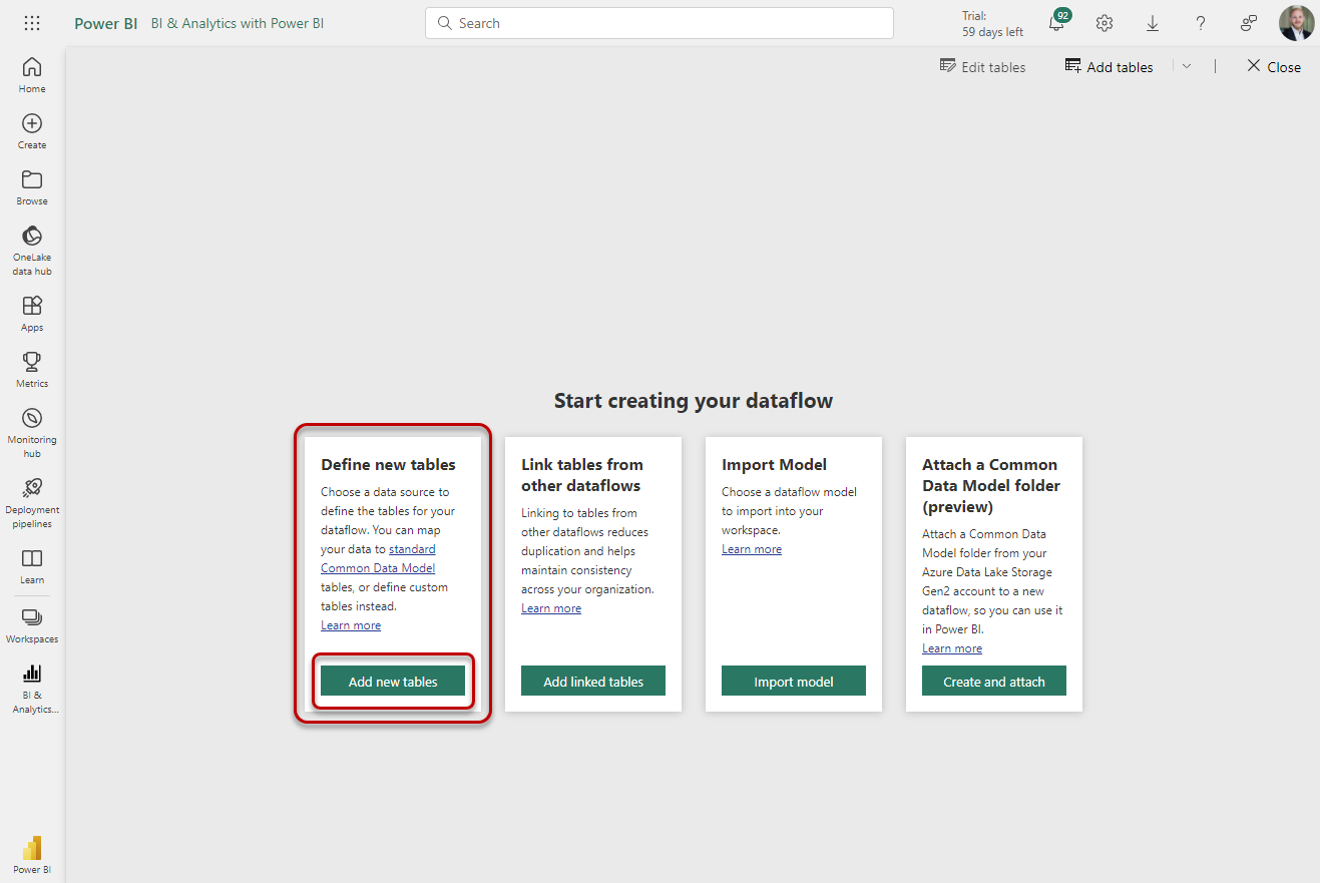The image size is (1320, 883).
Task: Open Apps in the sidebar
Action: pos(32,313)
